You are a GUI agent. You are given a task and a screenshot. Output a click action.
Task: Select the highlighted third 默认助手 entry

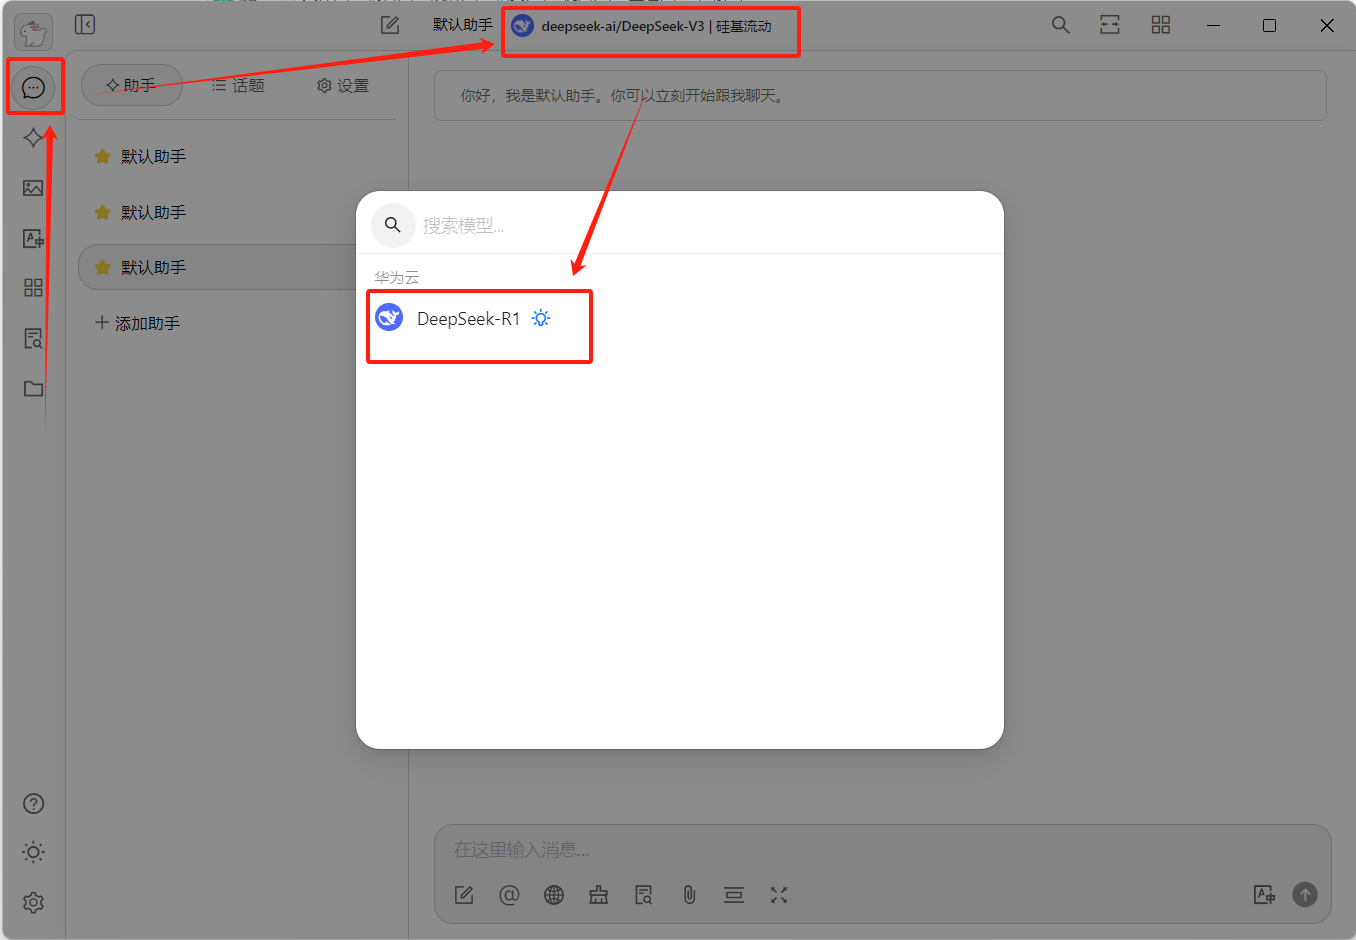point(217,268)
